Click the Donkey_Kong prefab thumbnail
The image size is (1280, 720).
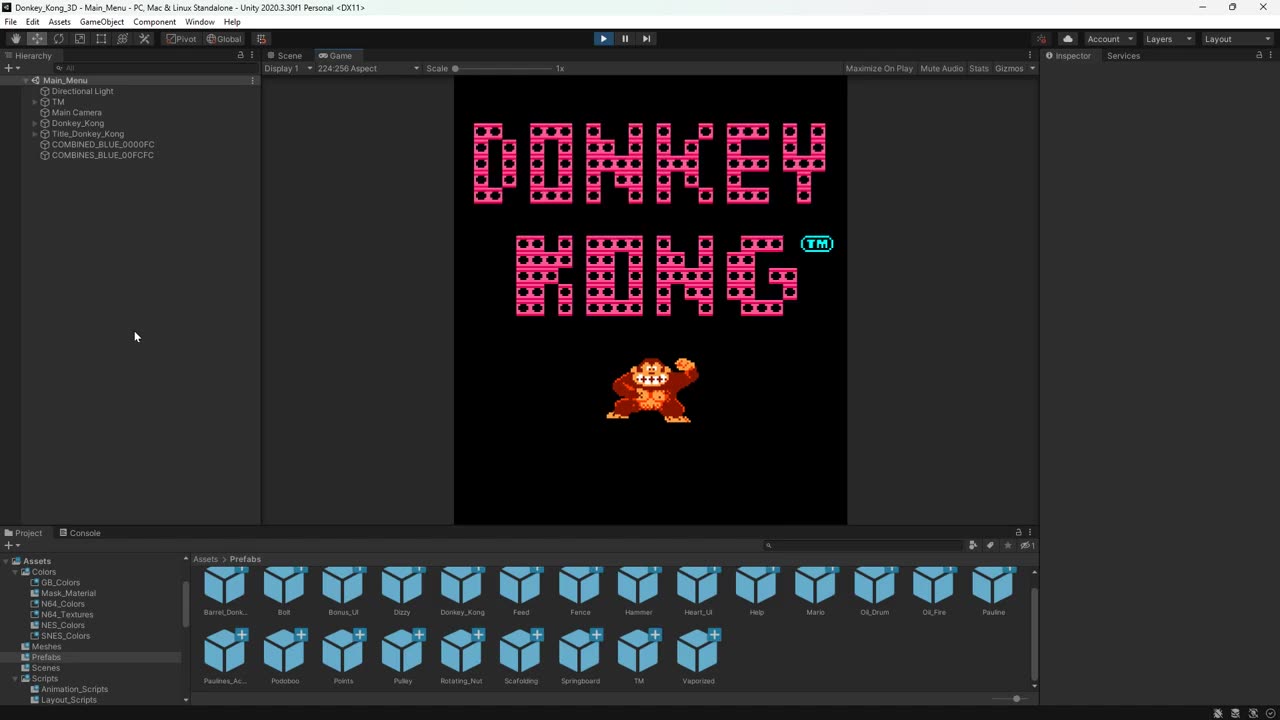[x=461, y=586]
